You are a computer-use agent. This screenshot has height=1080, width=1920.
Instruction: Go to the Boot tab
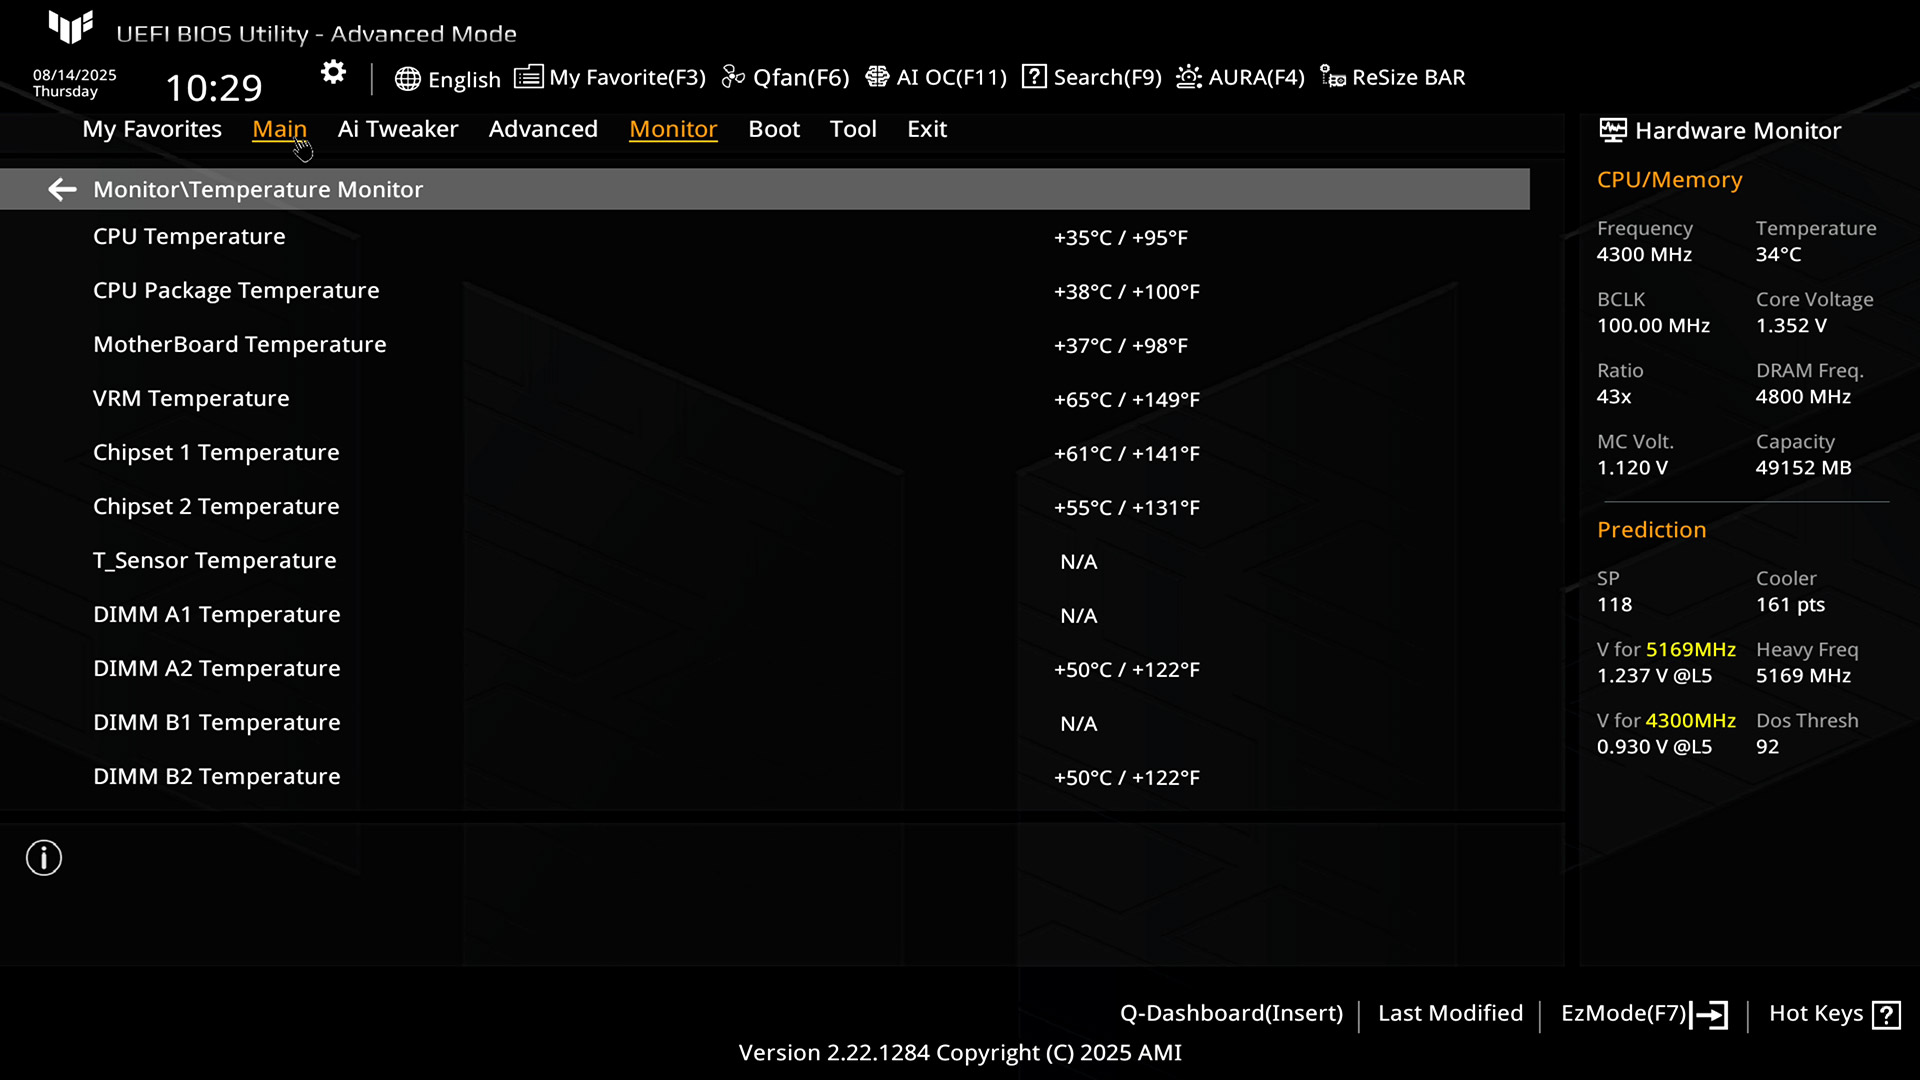tap(774, 129)
